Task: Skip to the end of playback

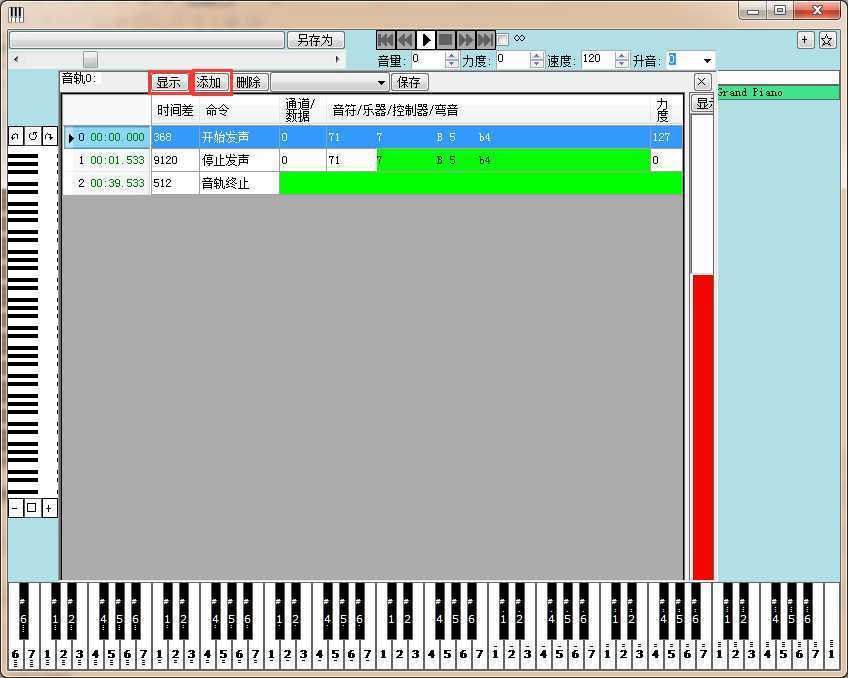Action: coord(485,39)
